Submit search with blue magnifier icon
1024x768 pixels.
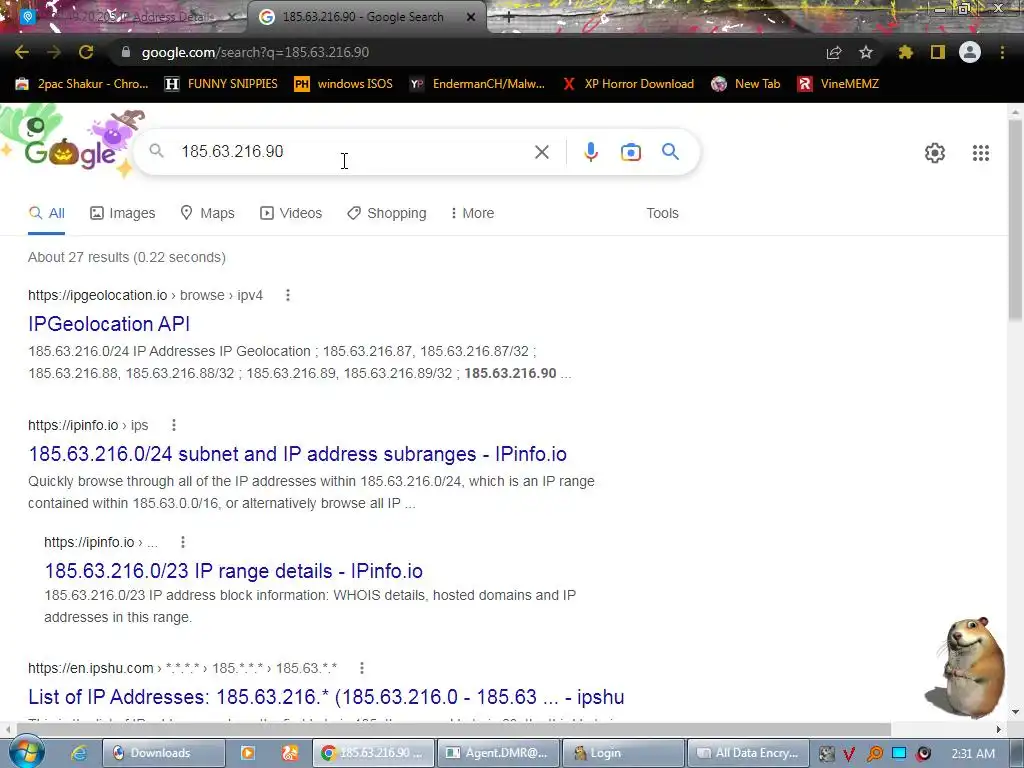pos(670,152)
